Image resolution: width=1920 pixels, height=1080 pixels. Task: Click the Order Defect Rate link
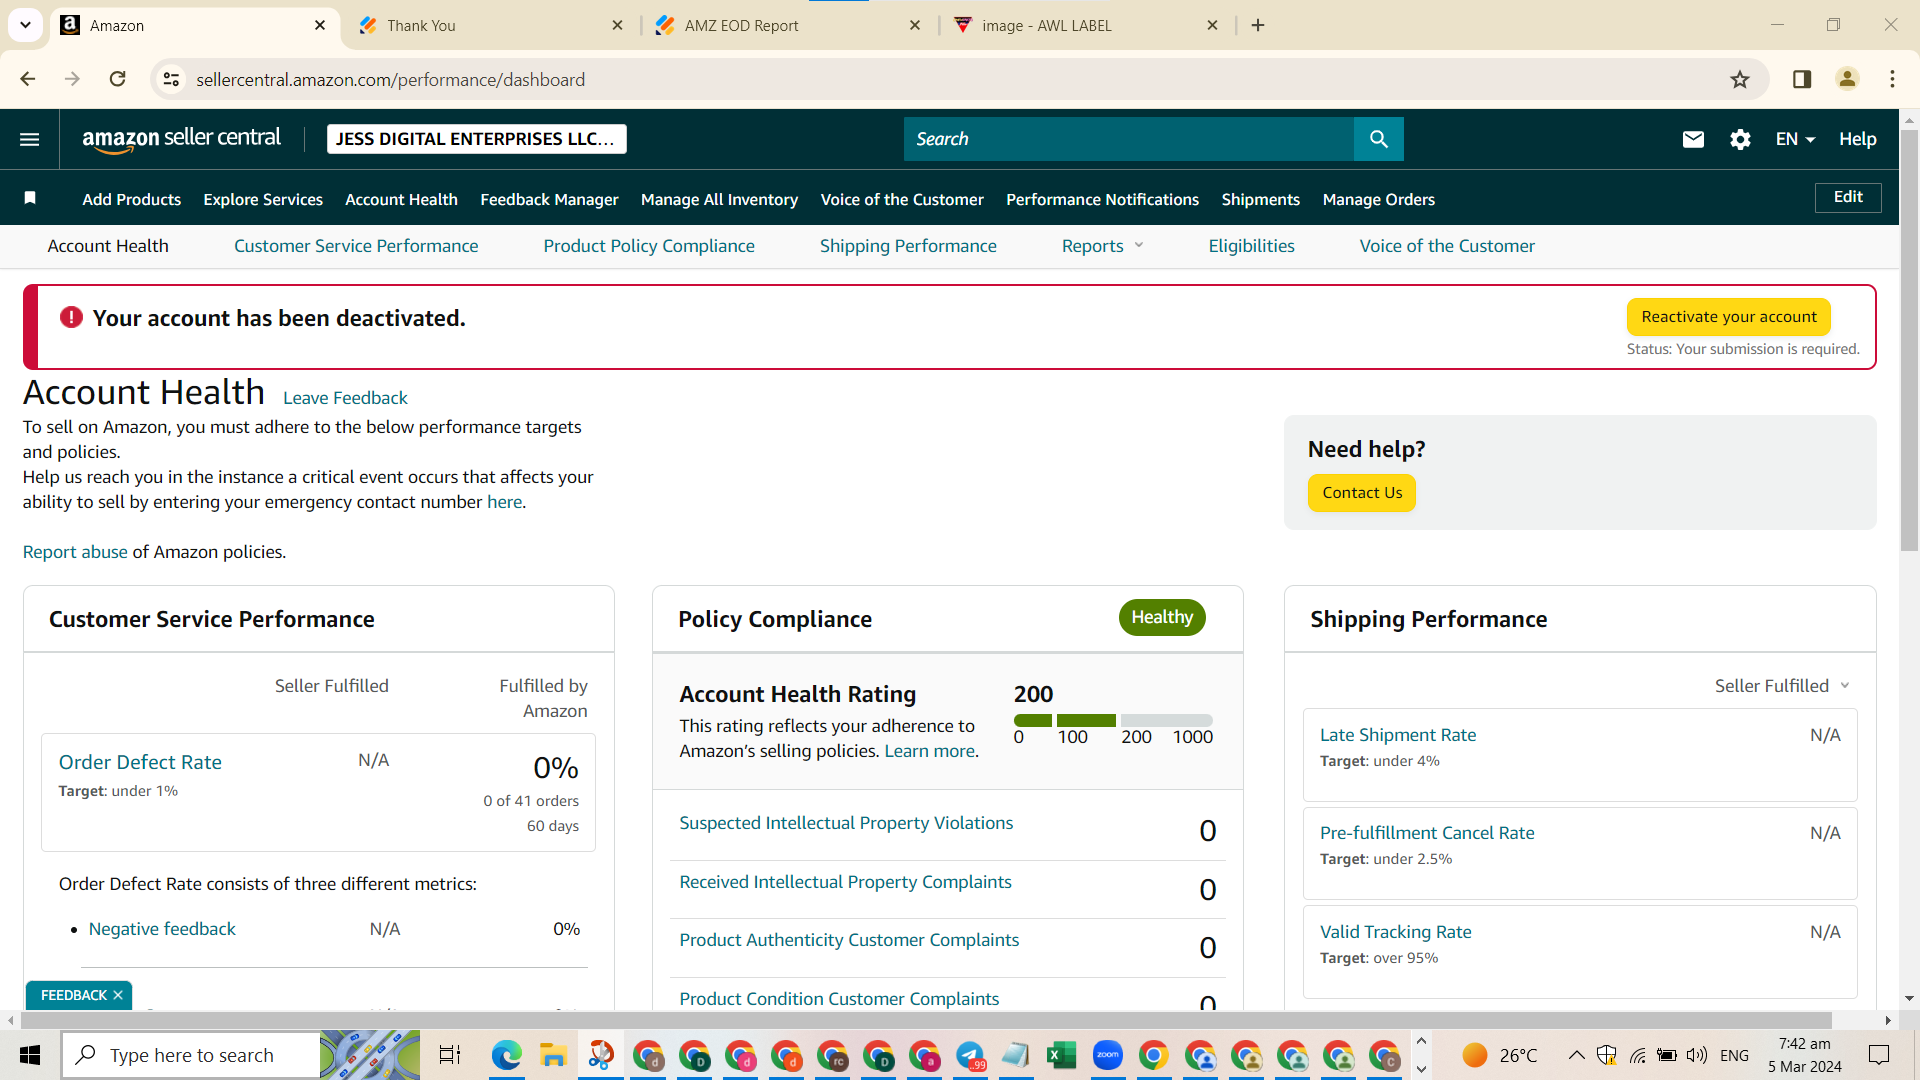click(x=140, y=762)
